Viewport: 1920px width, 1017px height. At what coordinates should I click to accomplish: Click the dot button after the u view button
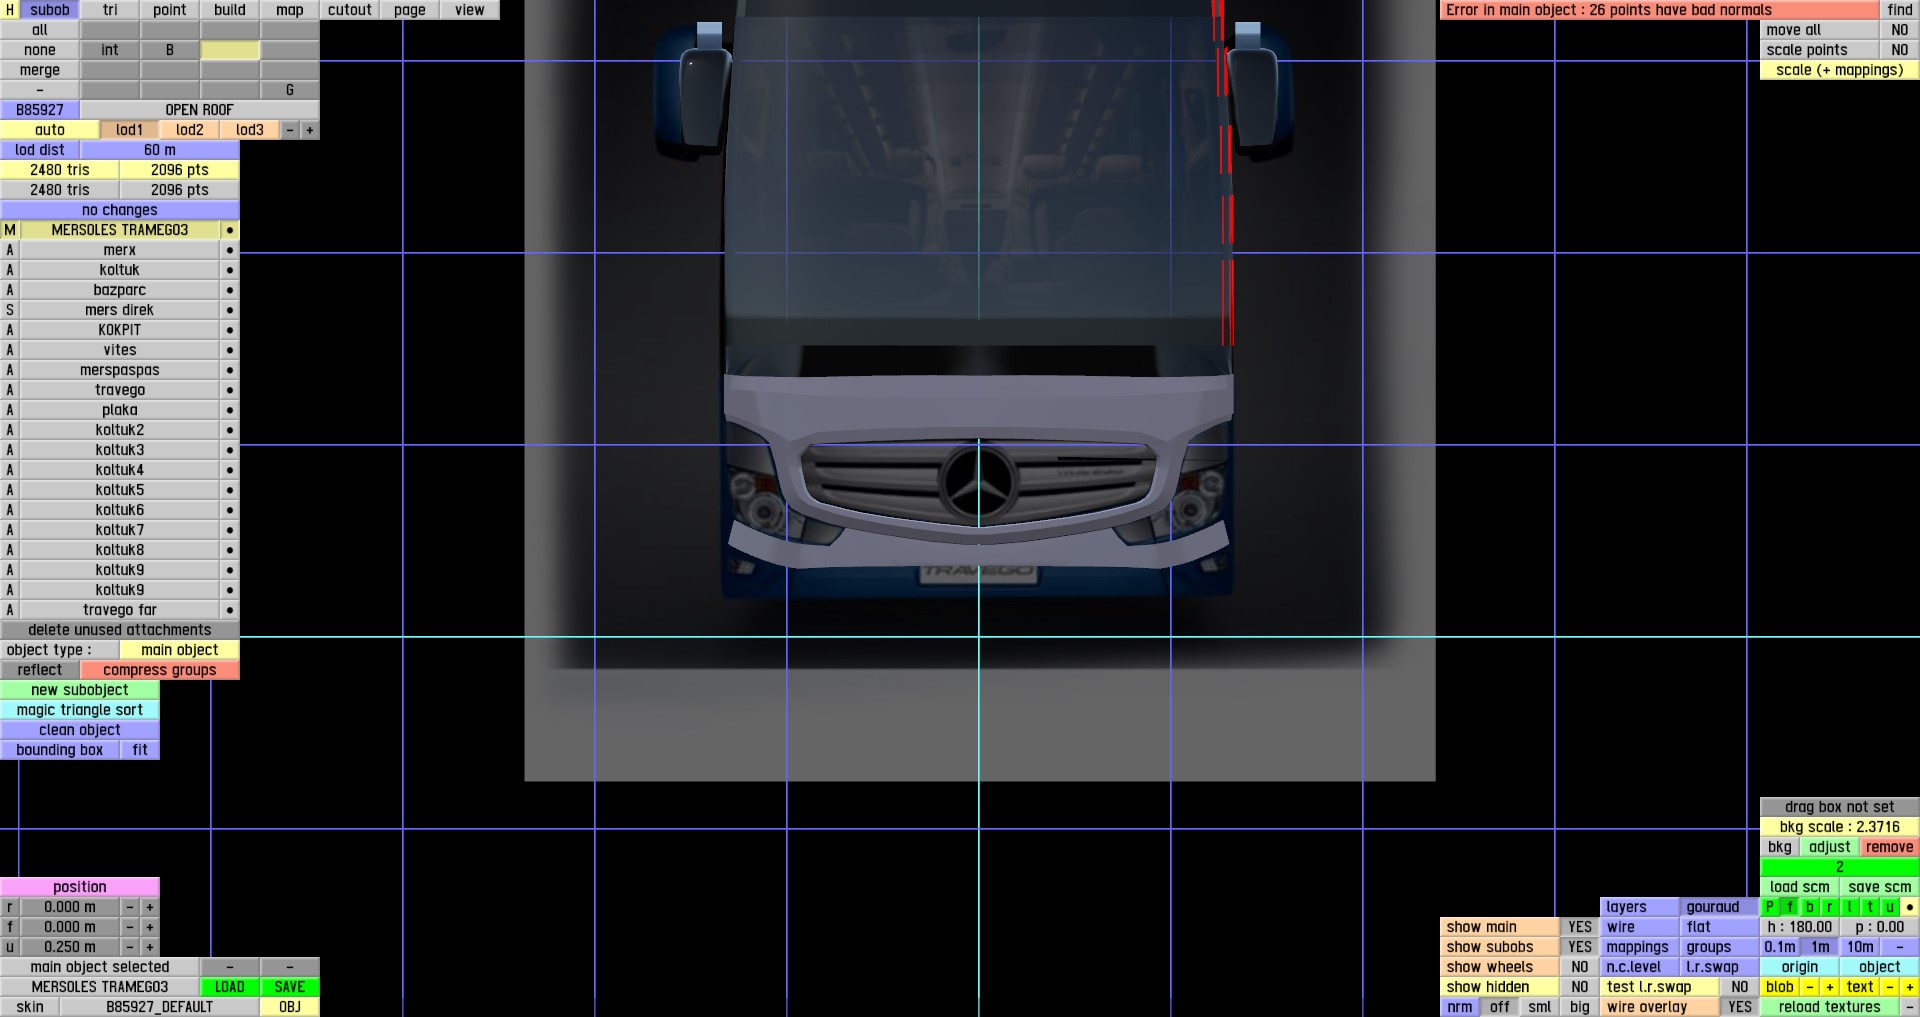(x=1910, y=907)
